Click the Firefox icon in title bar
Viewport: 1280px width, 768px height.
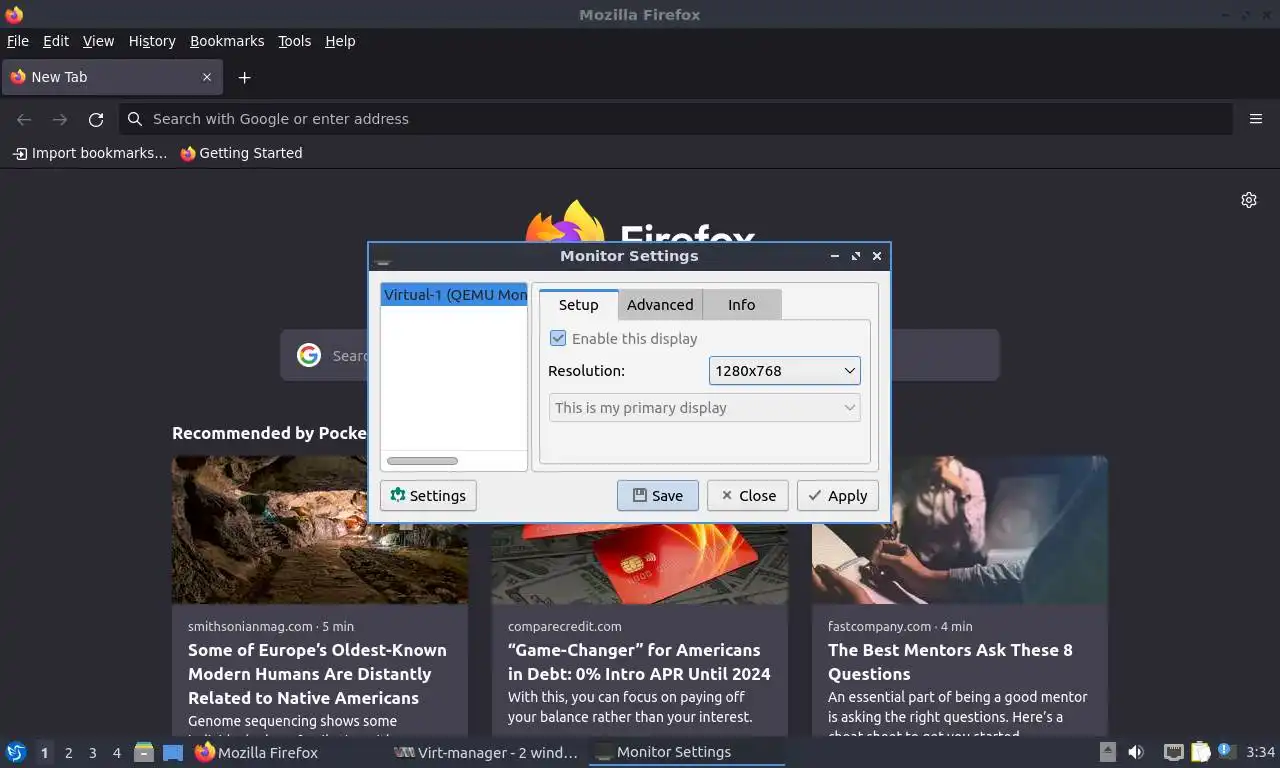pyautogui.click(x=14, y=15)
